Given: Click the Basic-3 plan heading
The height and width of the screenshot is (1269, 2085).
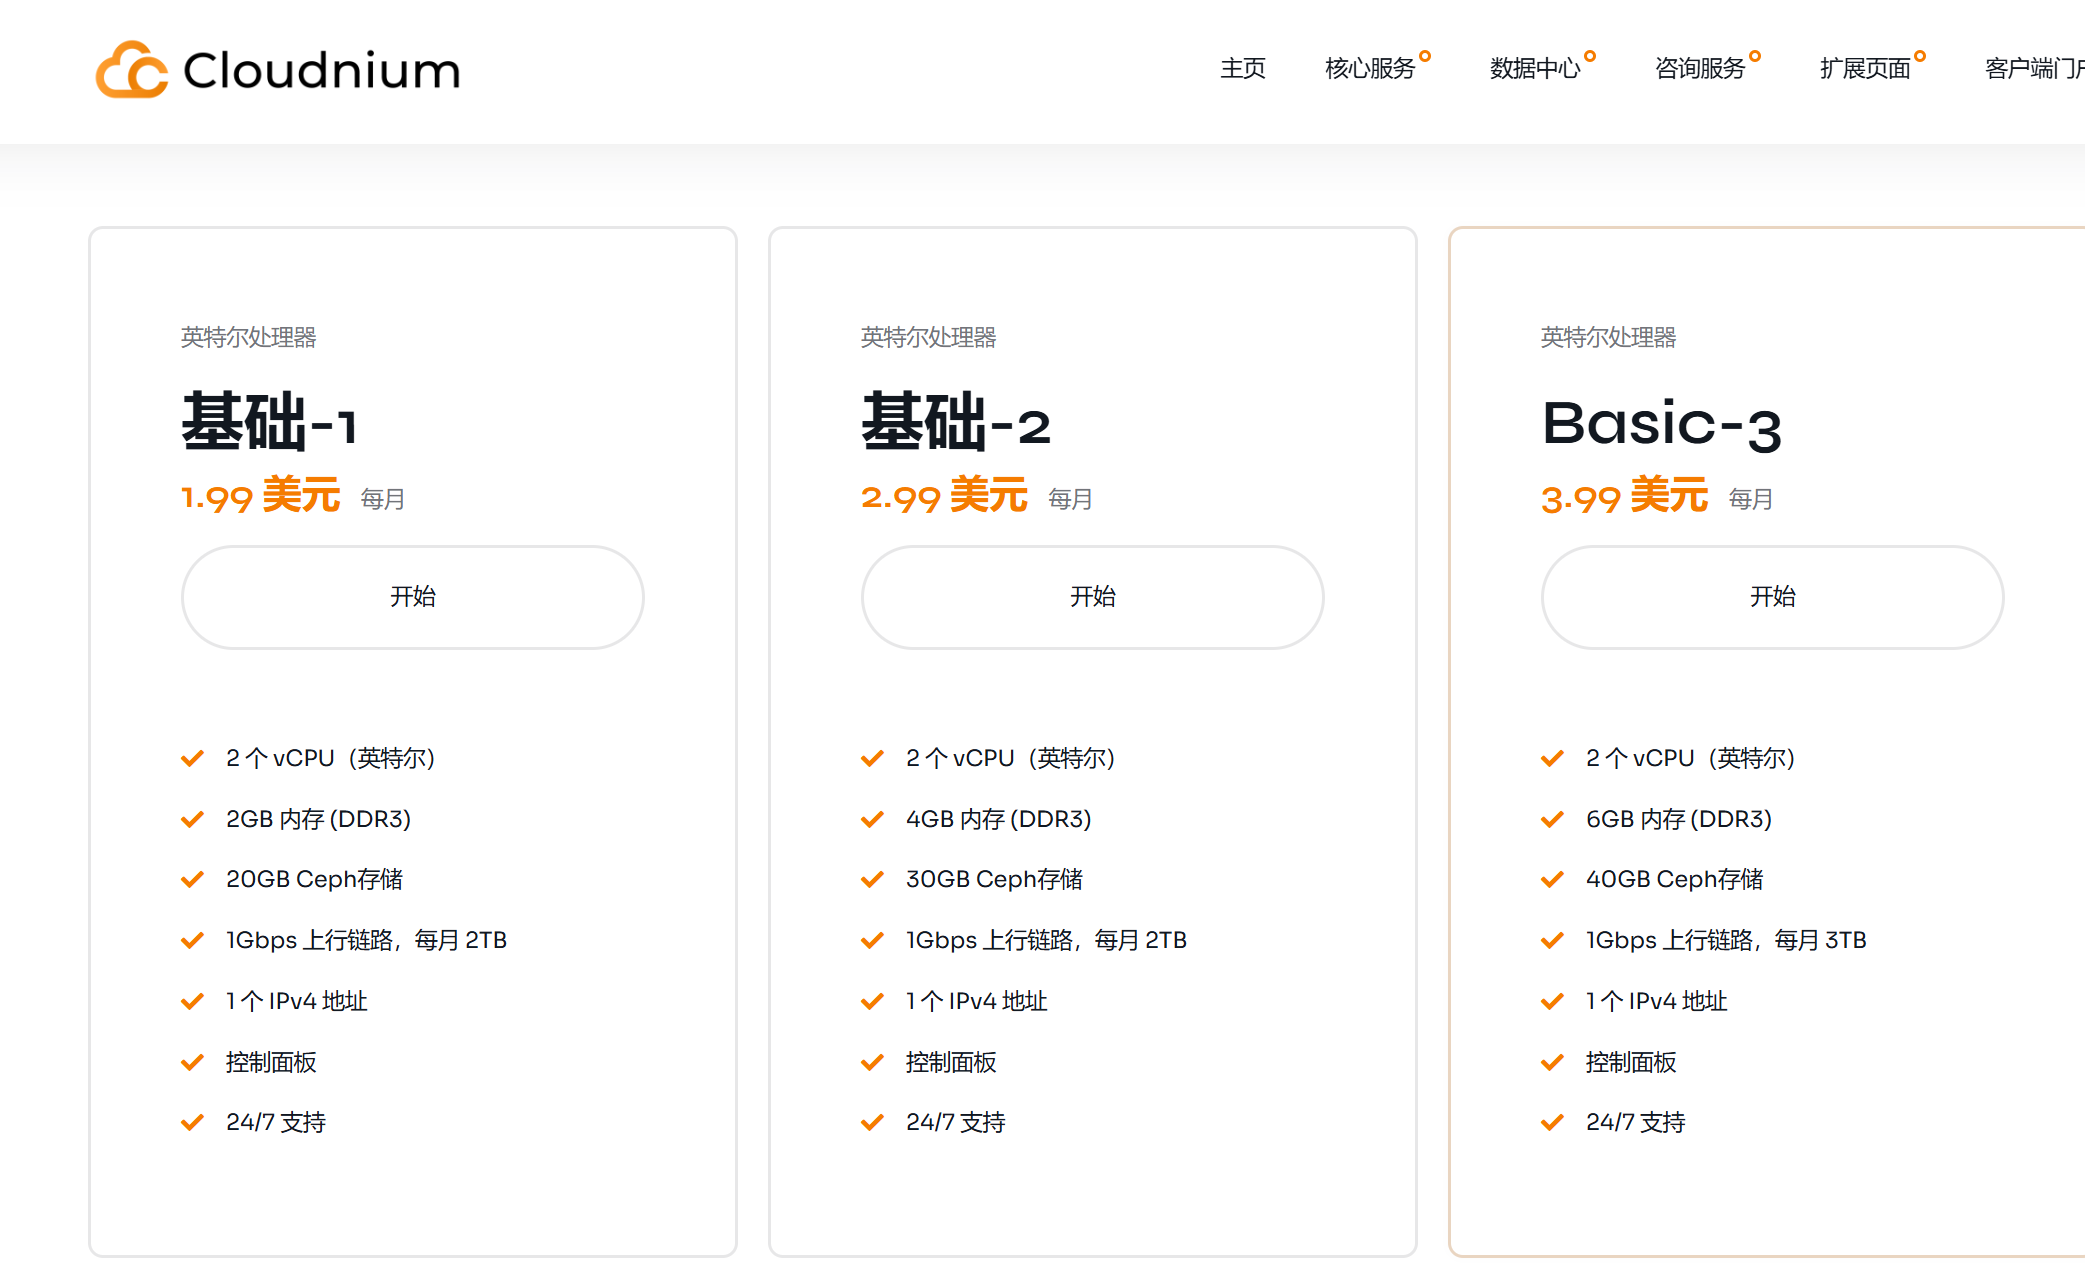Looking at the screenshot, I should [x=1661, y=425].
